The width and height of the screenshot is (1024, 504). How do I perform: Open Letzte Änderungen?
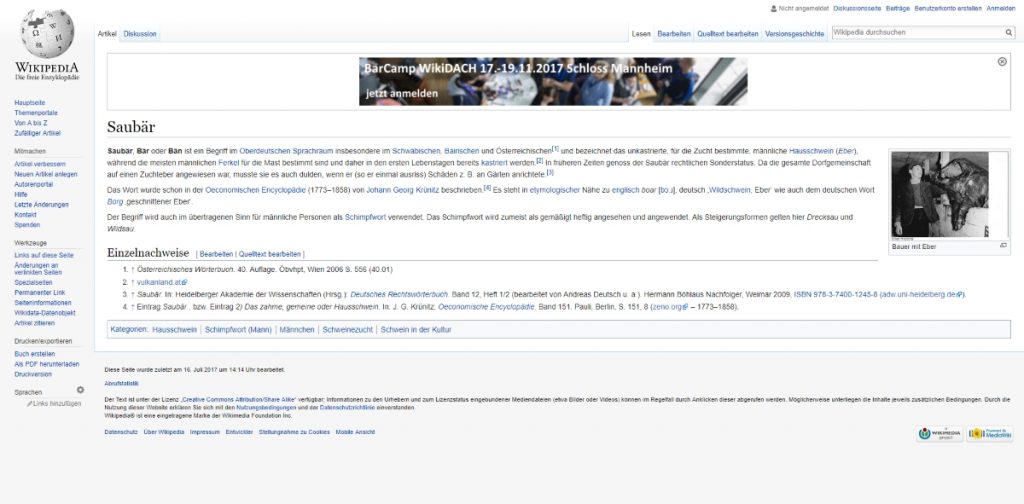pos(41,205)
